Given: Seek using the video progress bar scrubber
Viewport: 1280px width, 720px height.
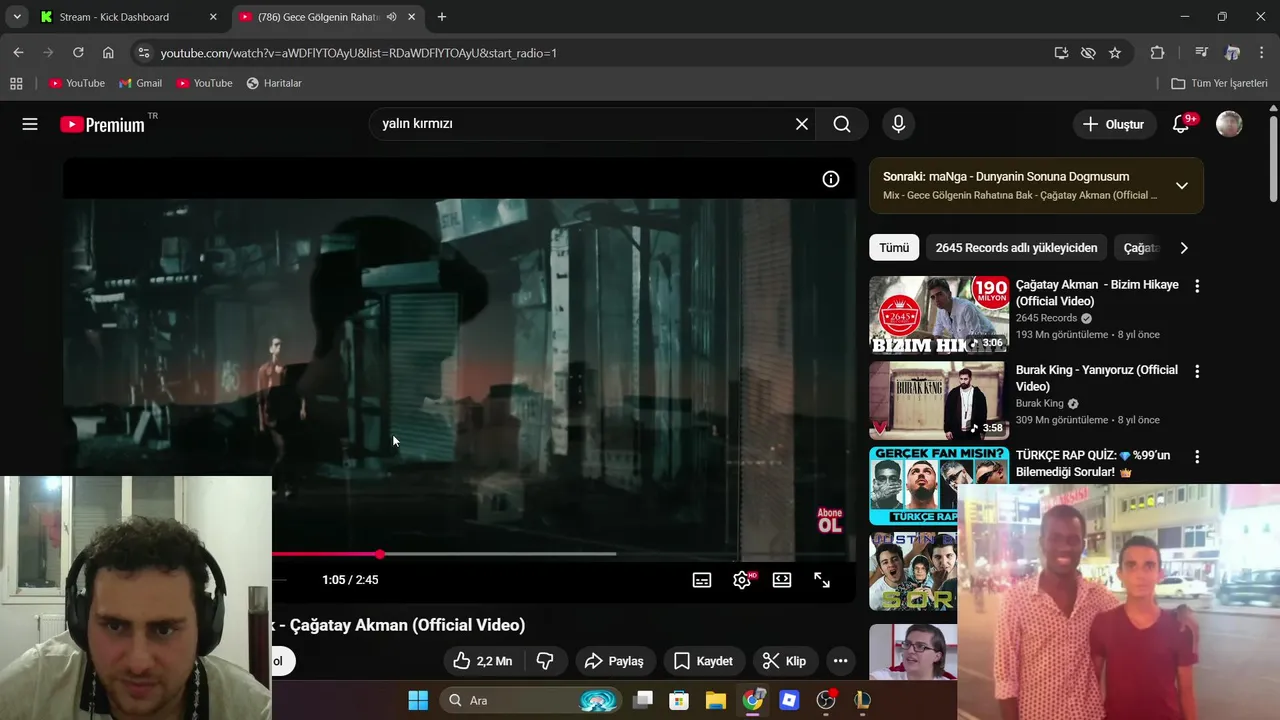Looking at the screenshot, I should point(380,554).
